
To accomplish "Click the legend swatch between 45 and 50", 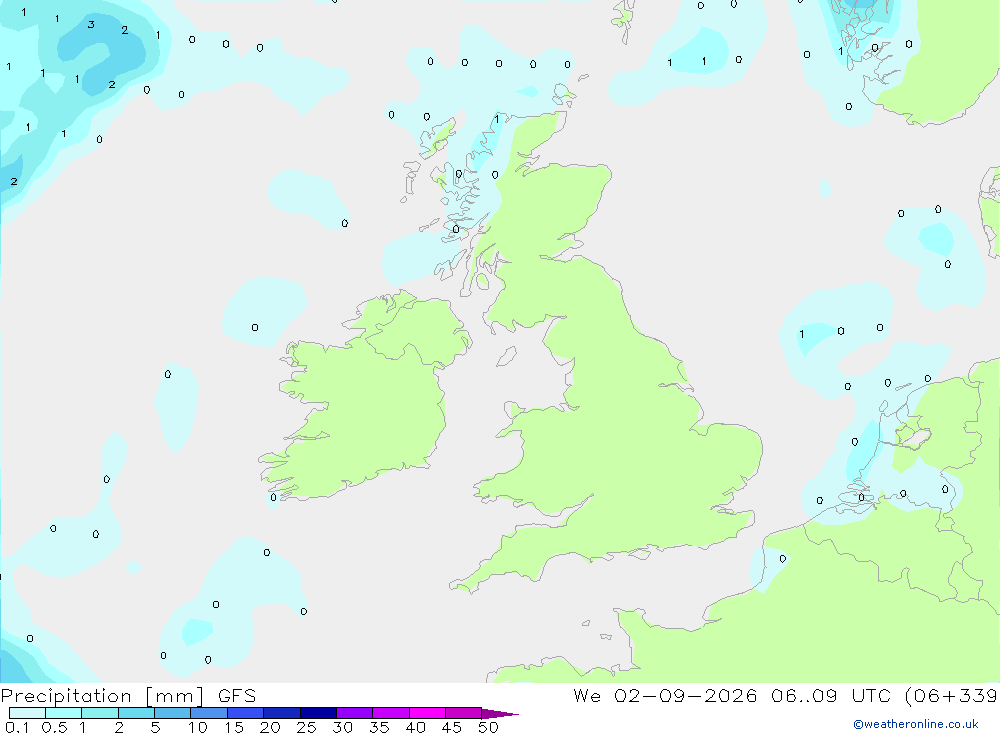I will tap(464, 713).
